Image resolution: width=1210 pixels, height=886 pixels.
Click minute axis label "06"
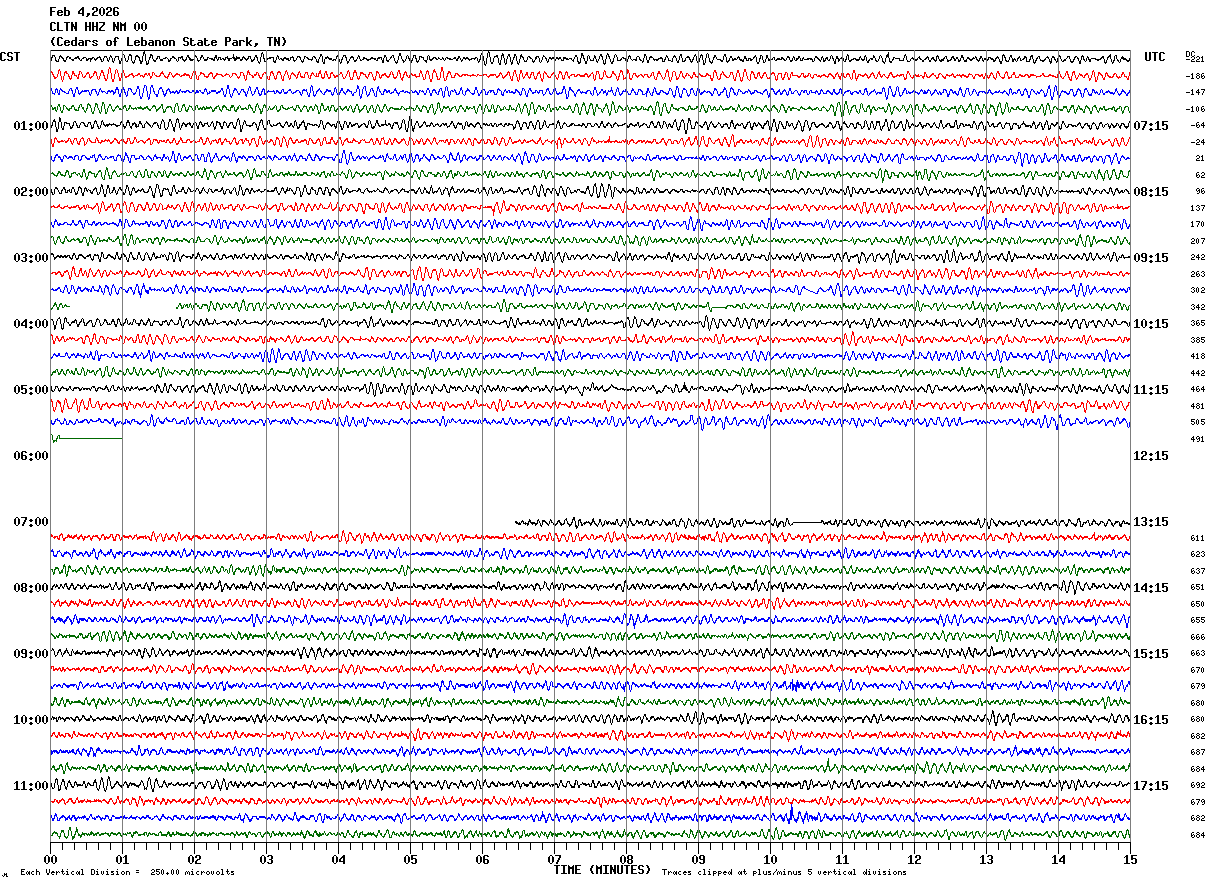click(x=482, y=859)
